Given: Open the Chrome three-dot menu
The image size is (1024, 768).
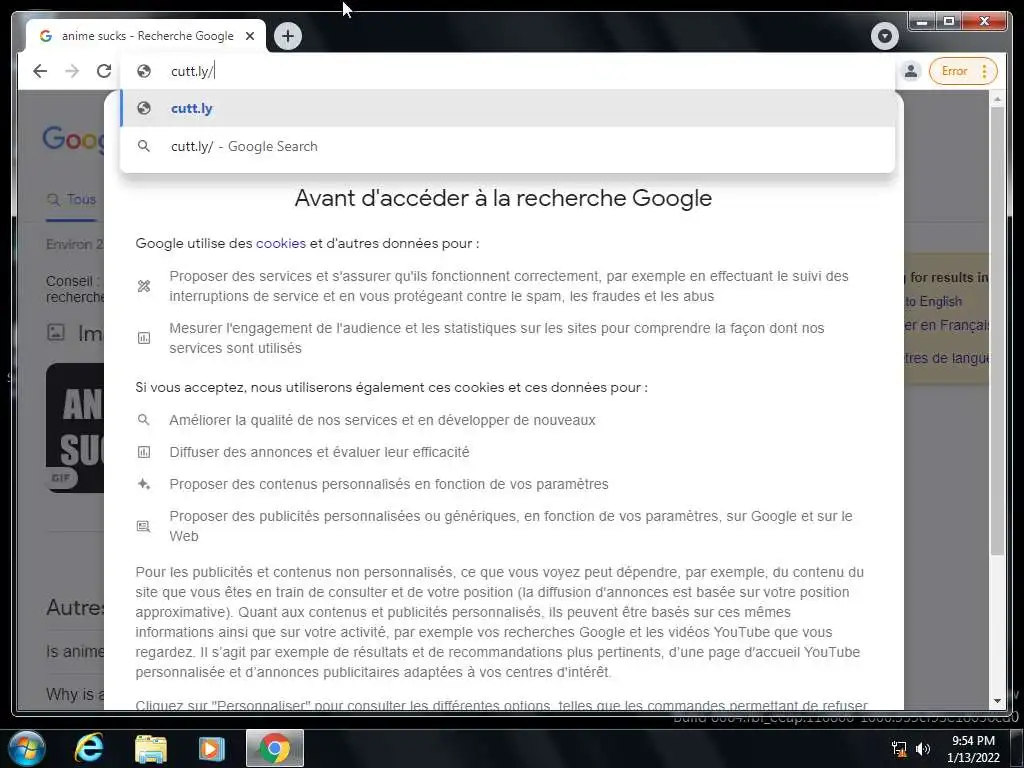Looking at the screenshot, I should click(x=984, y=71).
